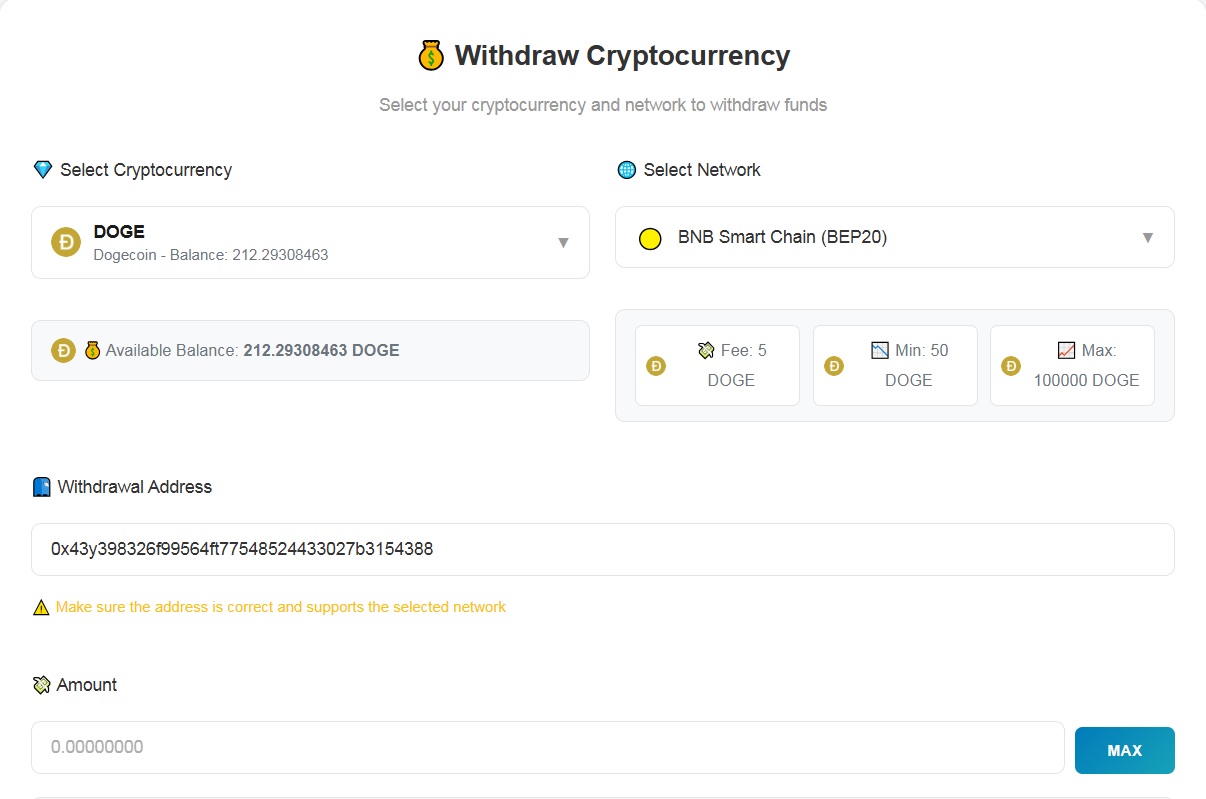Click the Dogecoin logo in cryptocurrency selector
Screen dimensions: 1206x799
pos(66,242)
